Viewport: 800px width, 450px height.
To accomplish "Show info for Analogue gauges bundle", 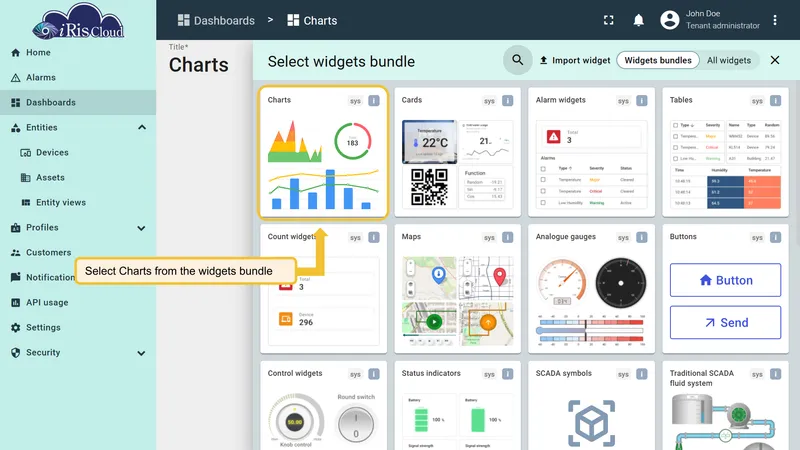I will pyautogui.click(x=641, y=237).
